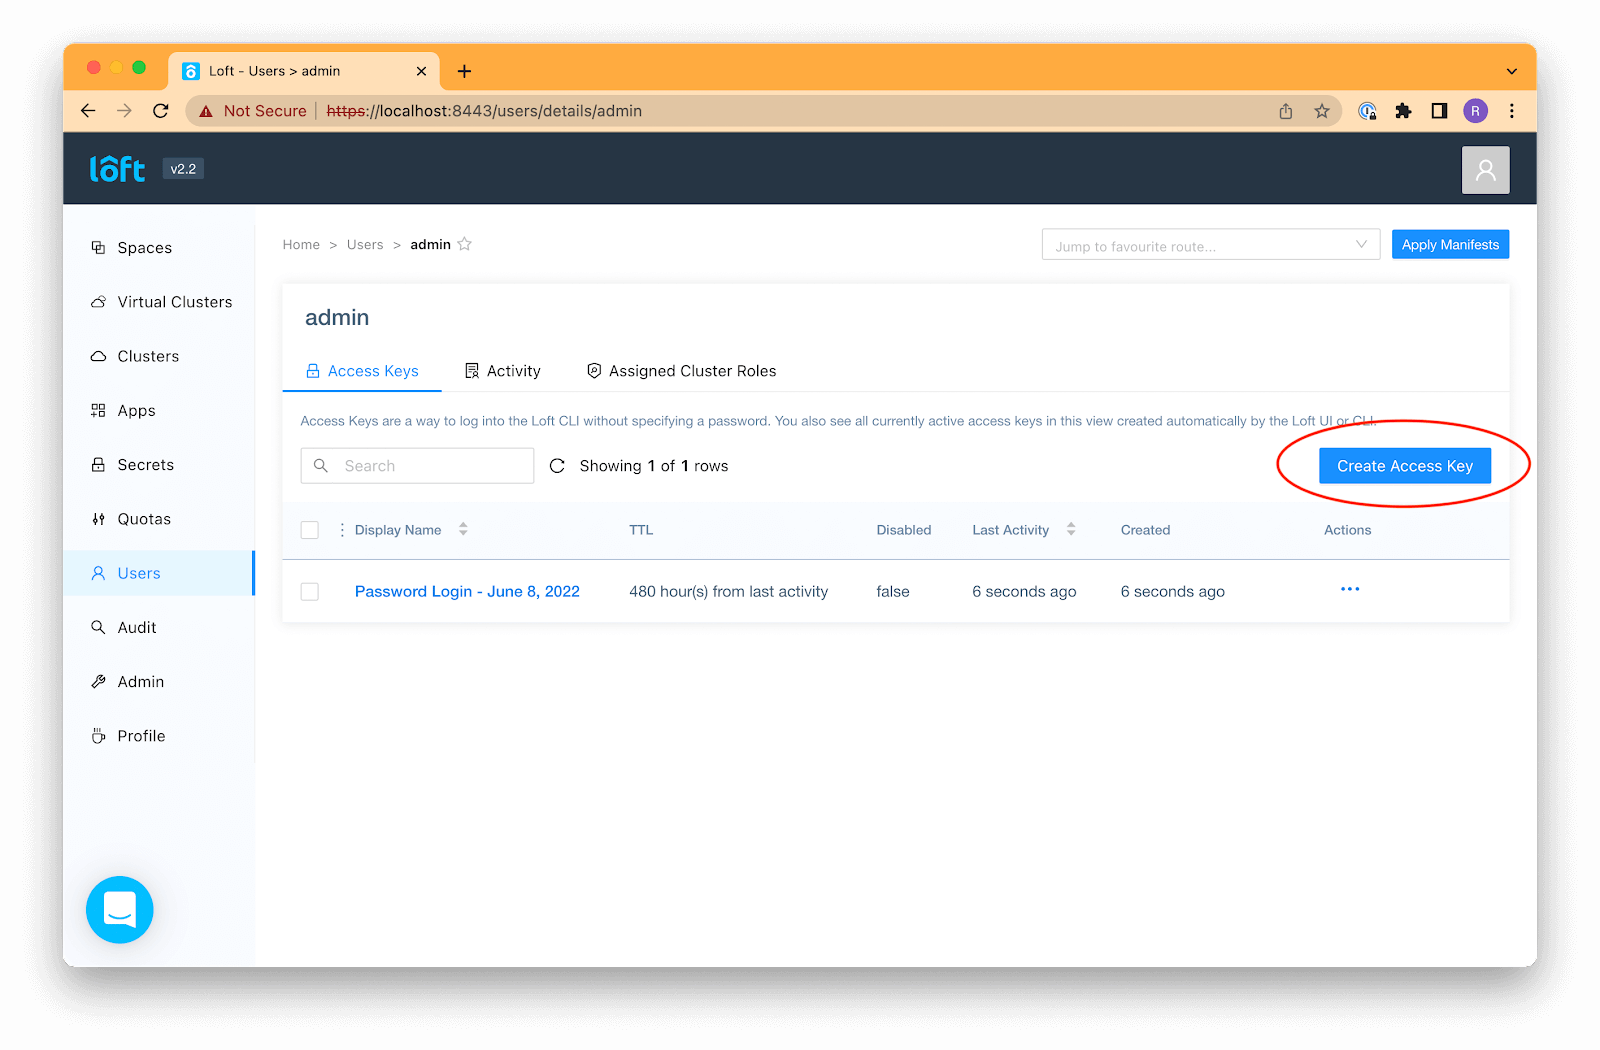Sort the table by Display Name
1600x1050 pixels.
462,529
